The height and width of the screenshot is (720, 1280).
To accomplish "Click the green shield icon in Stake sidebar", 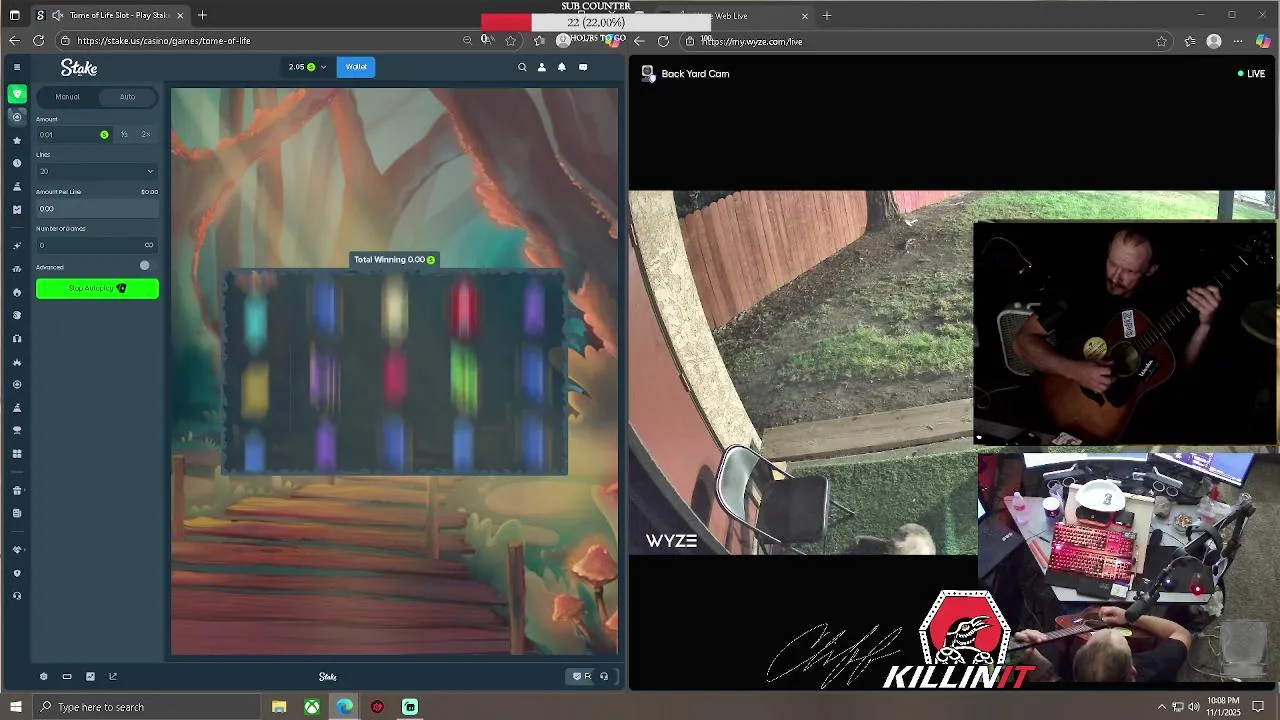I will 17,94.
